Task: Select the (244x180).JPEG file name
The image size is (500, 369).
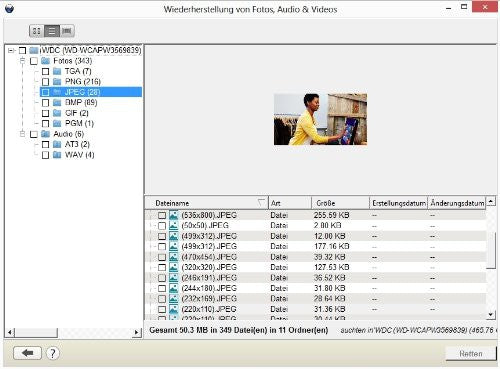Action: pyautogui.click(x=209, y=288)
